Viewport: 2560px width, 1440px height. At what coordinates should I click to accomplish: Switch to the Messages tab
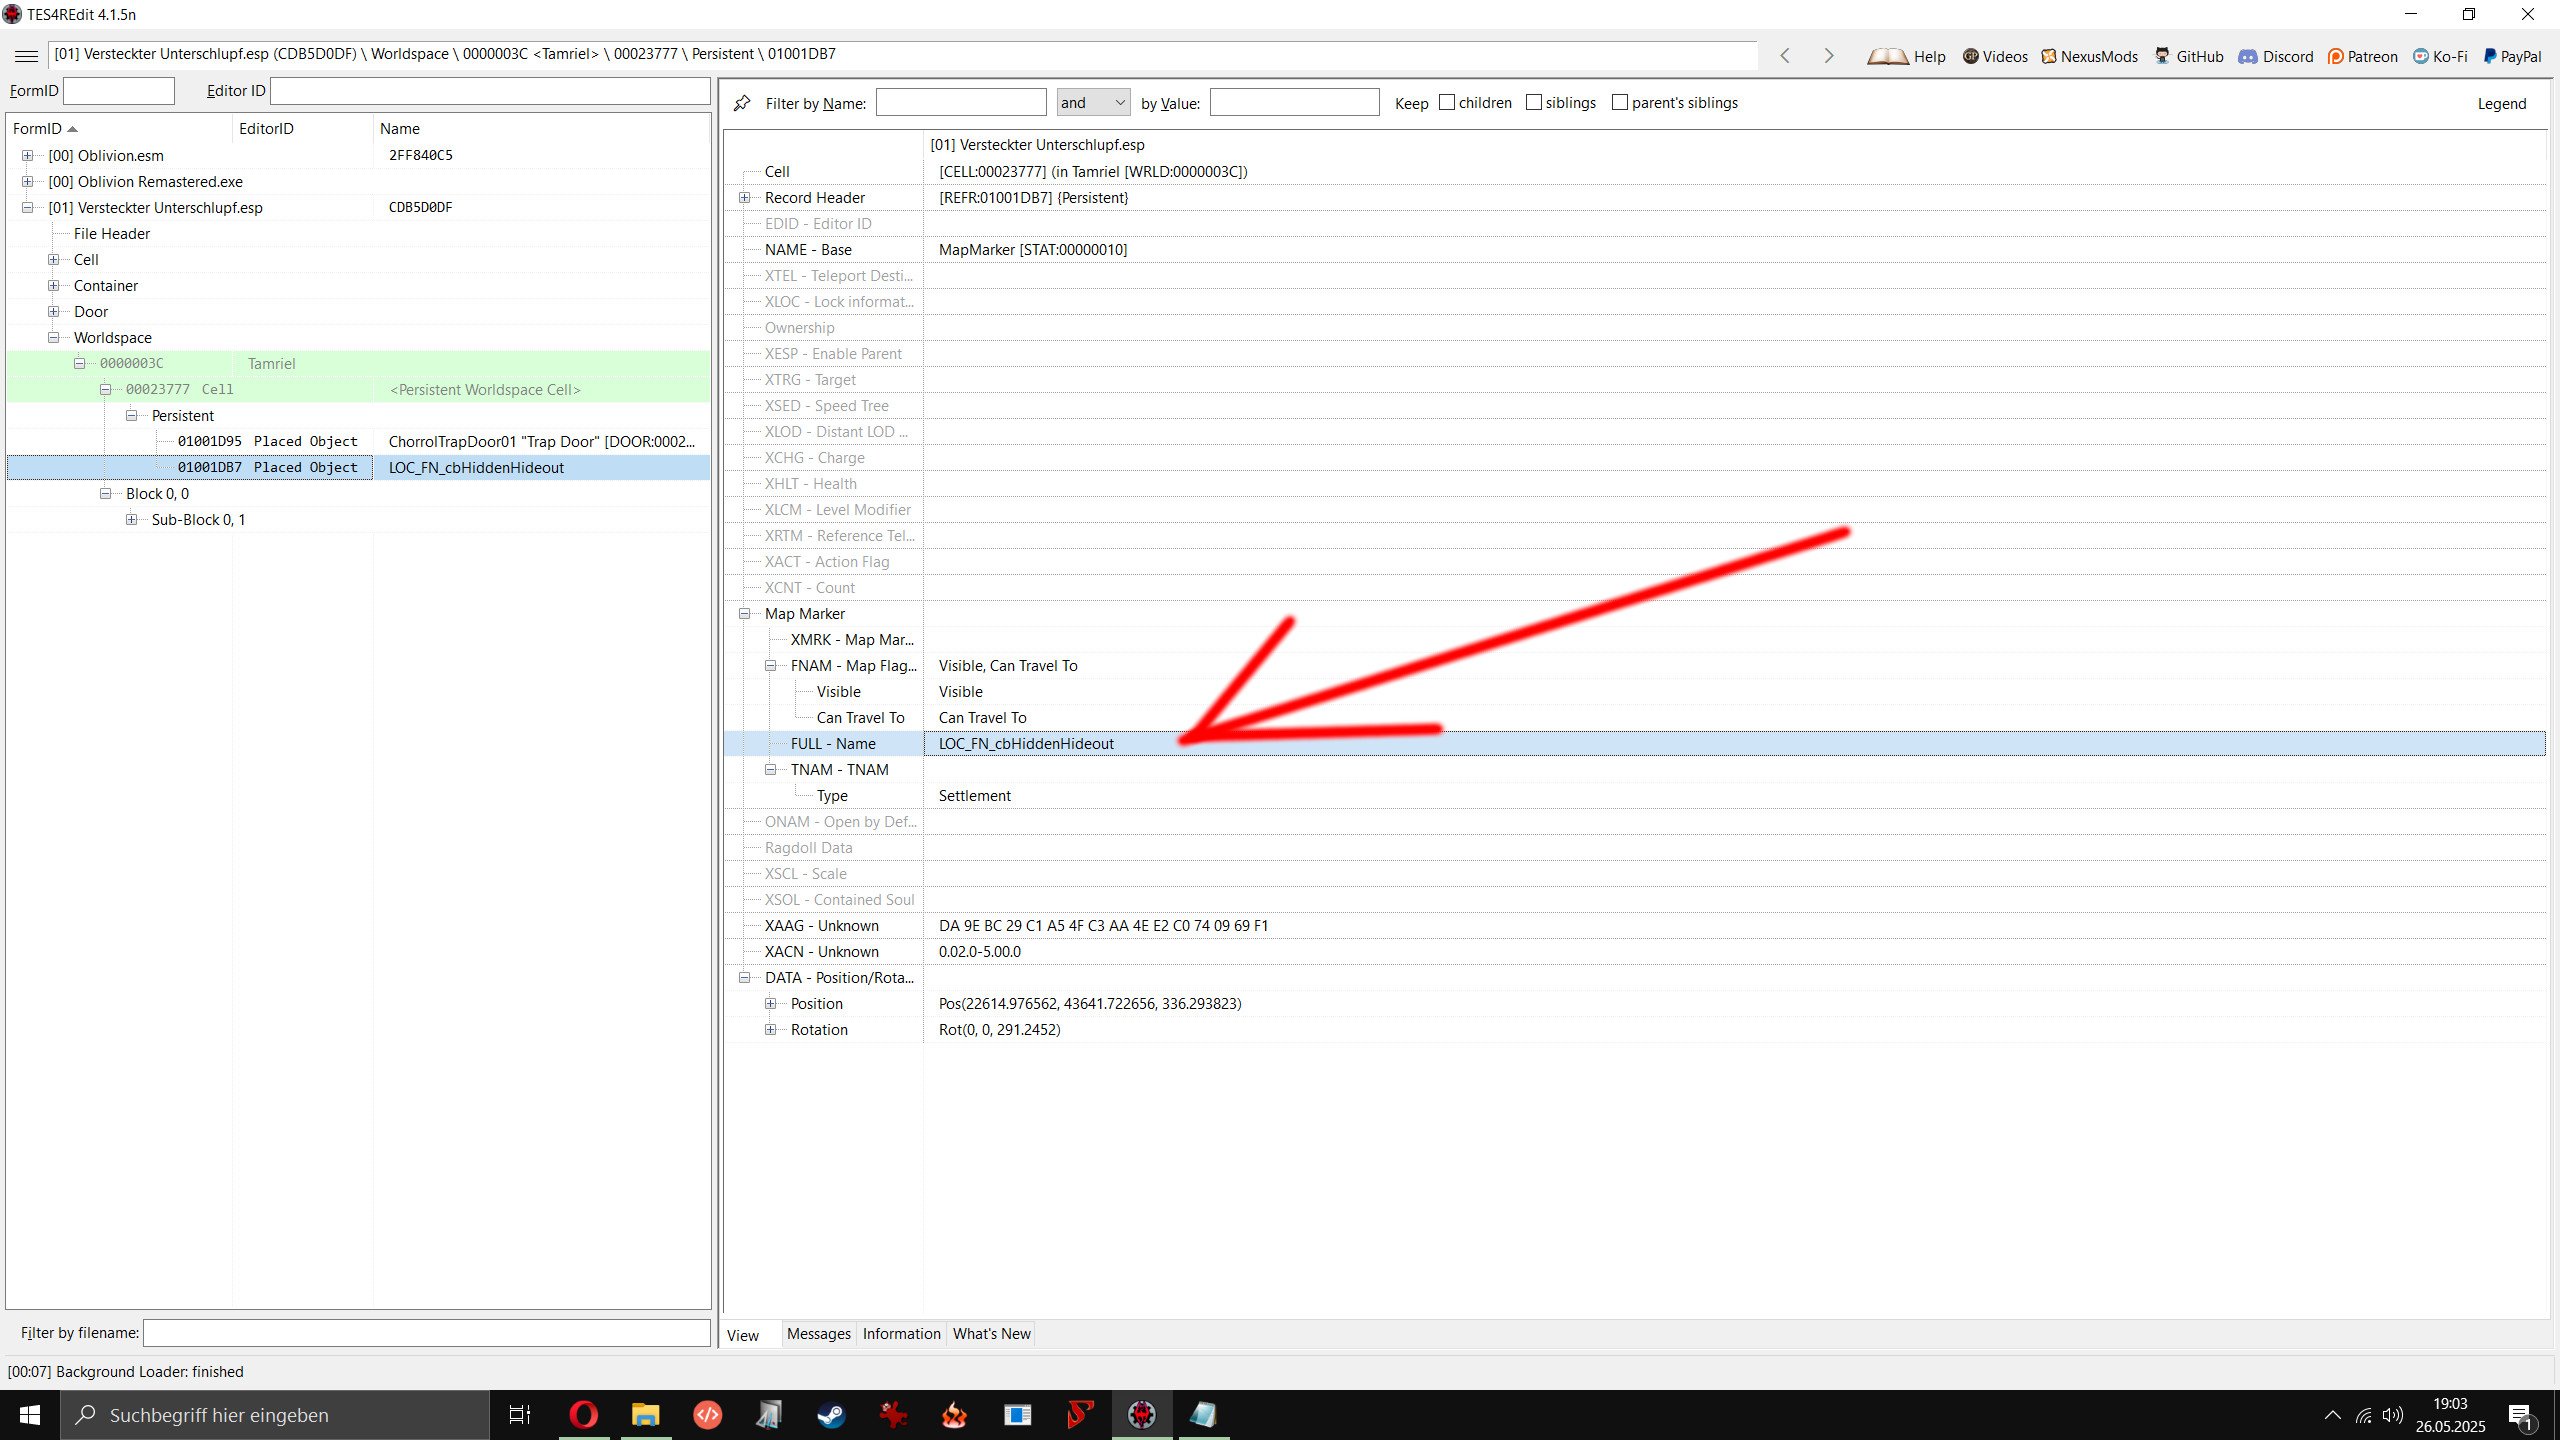(x=818, y=1334)
